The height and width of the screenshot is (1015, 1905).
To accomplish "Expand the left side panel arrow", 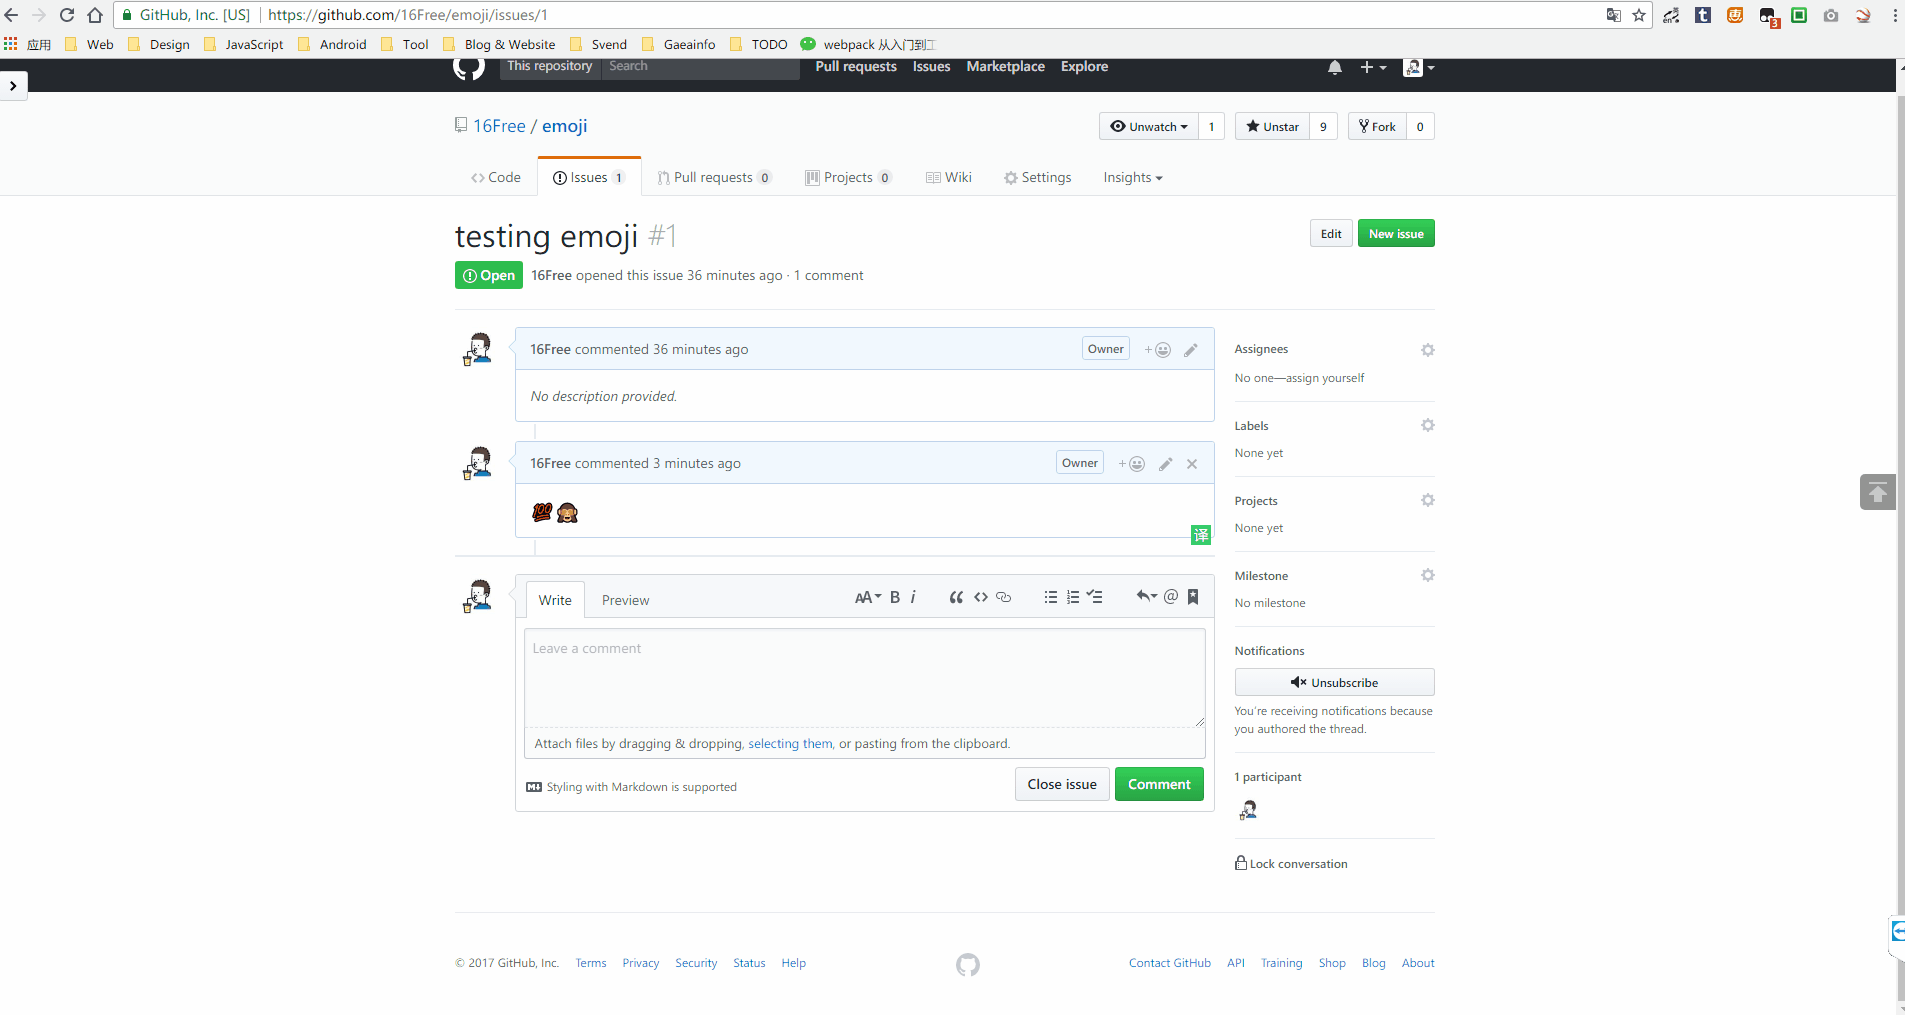I will click(13, 86).
